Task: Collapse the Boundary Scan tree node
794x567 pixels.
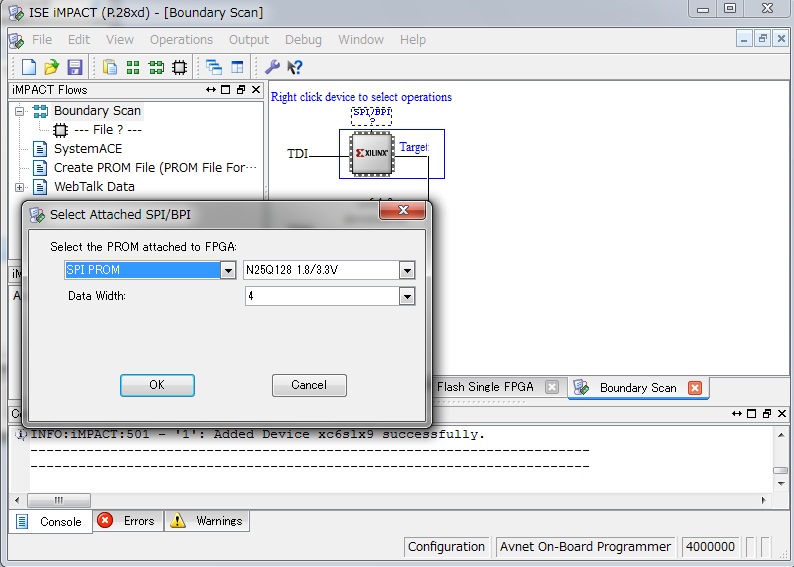Action: (19, 111)
